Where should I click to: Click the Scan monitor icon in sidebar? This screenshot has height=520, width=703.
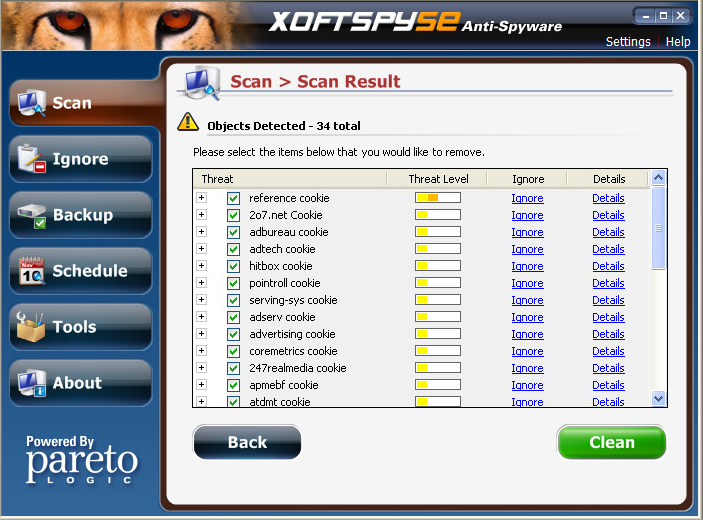point(31,103)
